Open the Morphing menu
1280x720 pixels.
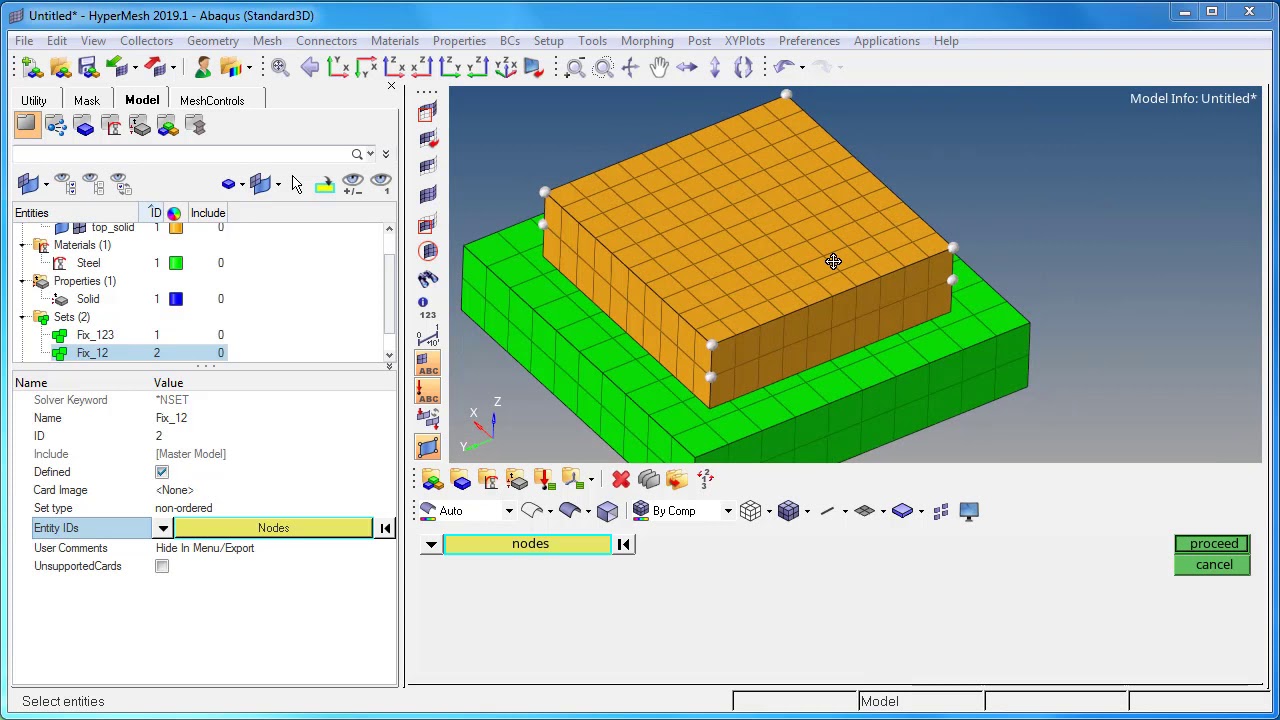(x=647, y=41)
